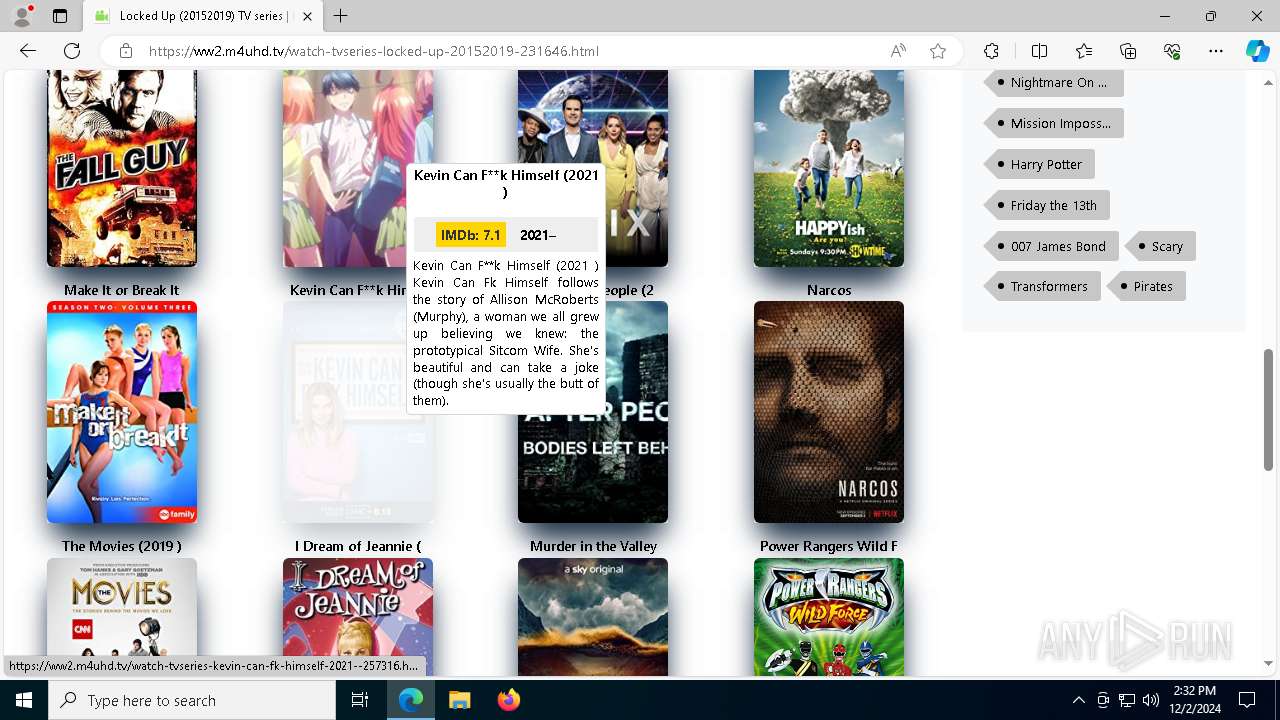1280x720 pixels.
Task: Click the scrollbar down arrow
Action: point(1269,663)
